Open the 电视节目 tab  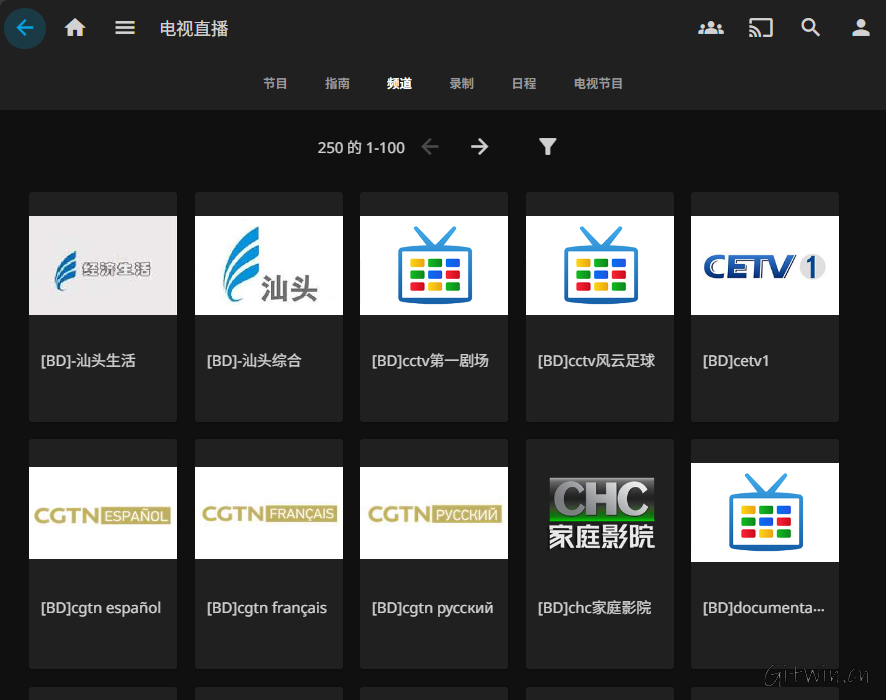tap(598, 84)
